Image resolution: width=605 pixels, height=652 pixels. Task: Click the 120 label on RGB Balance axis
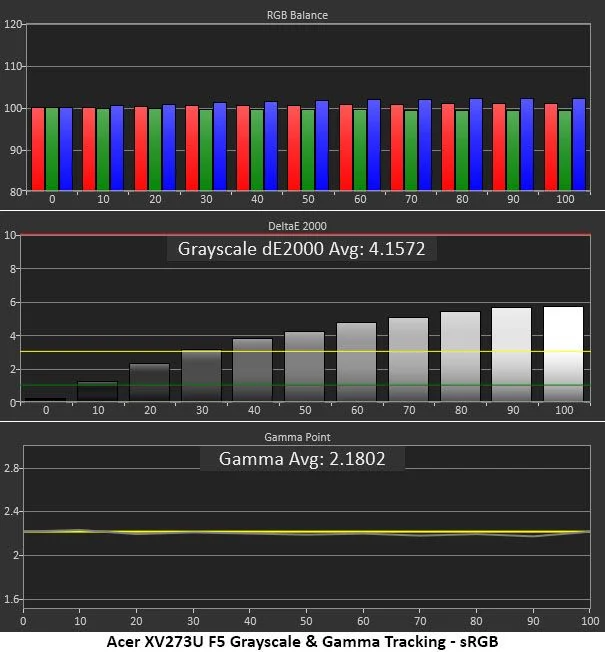tap(12, 24)
